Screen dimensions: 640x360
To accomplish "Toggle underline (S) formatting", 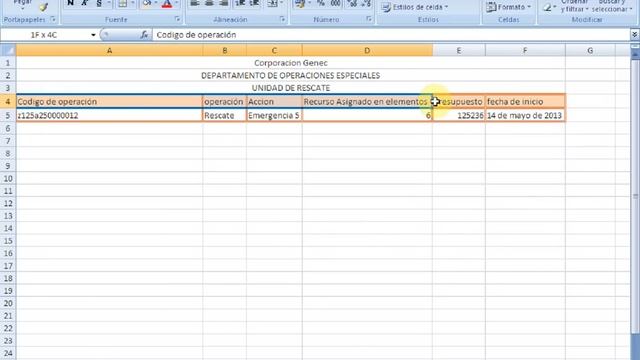I will (x=99, y=4).
